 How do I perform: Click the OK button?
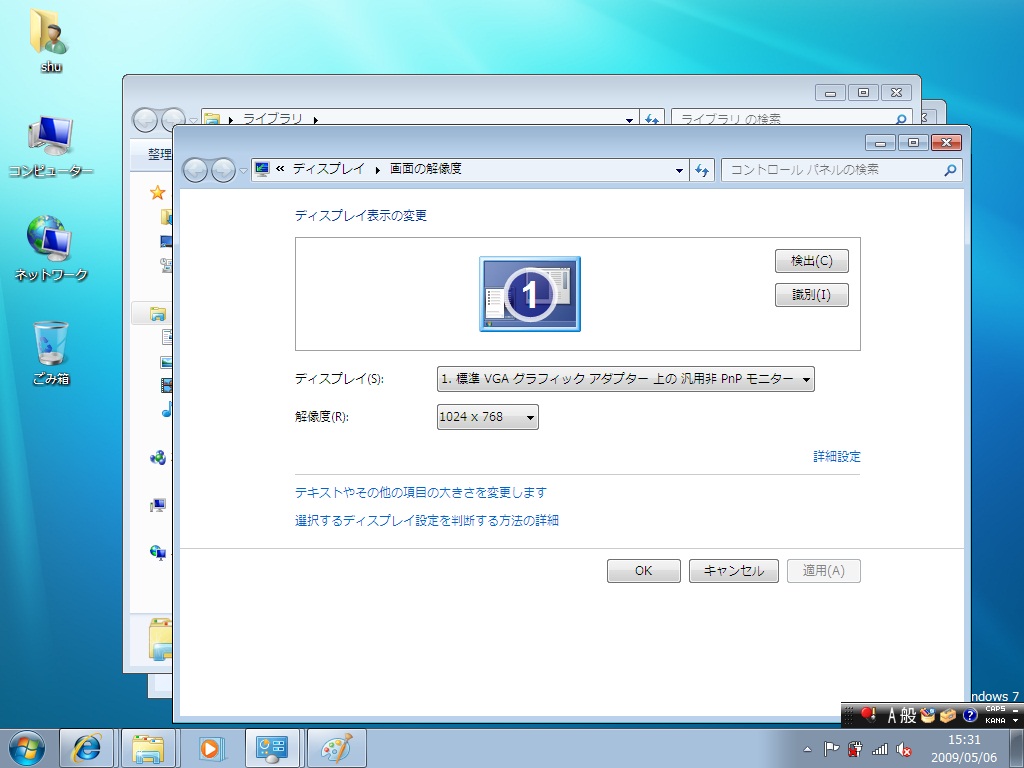click(643, 571)
